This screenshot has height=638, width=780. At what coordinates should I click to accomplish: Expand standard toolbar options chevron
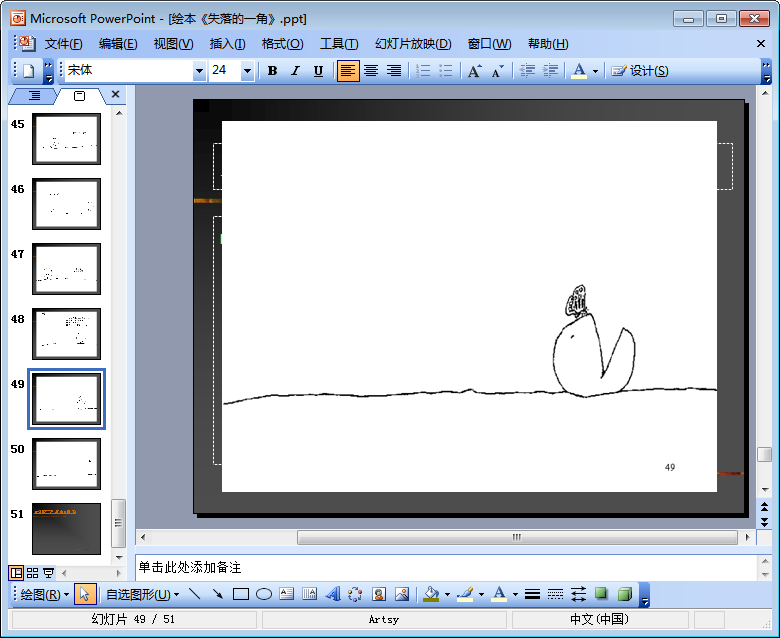48,72
